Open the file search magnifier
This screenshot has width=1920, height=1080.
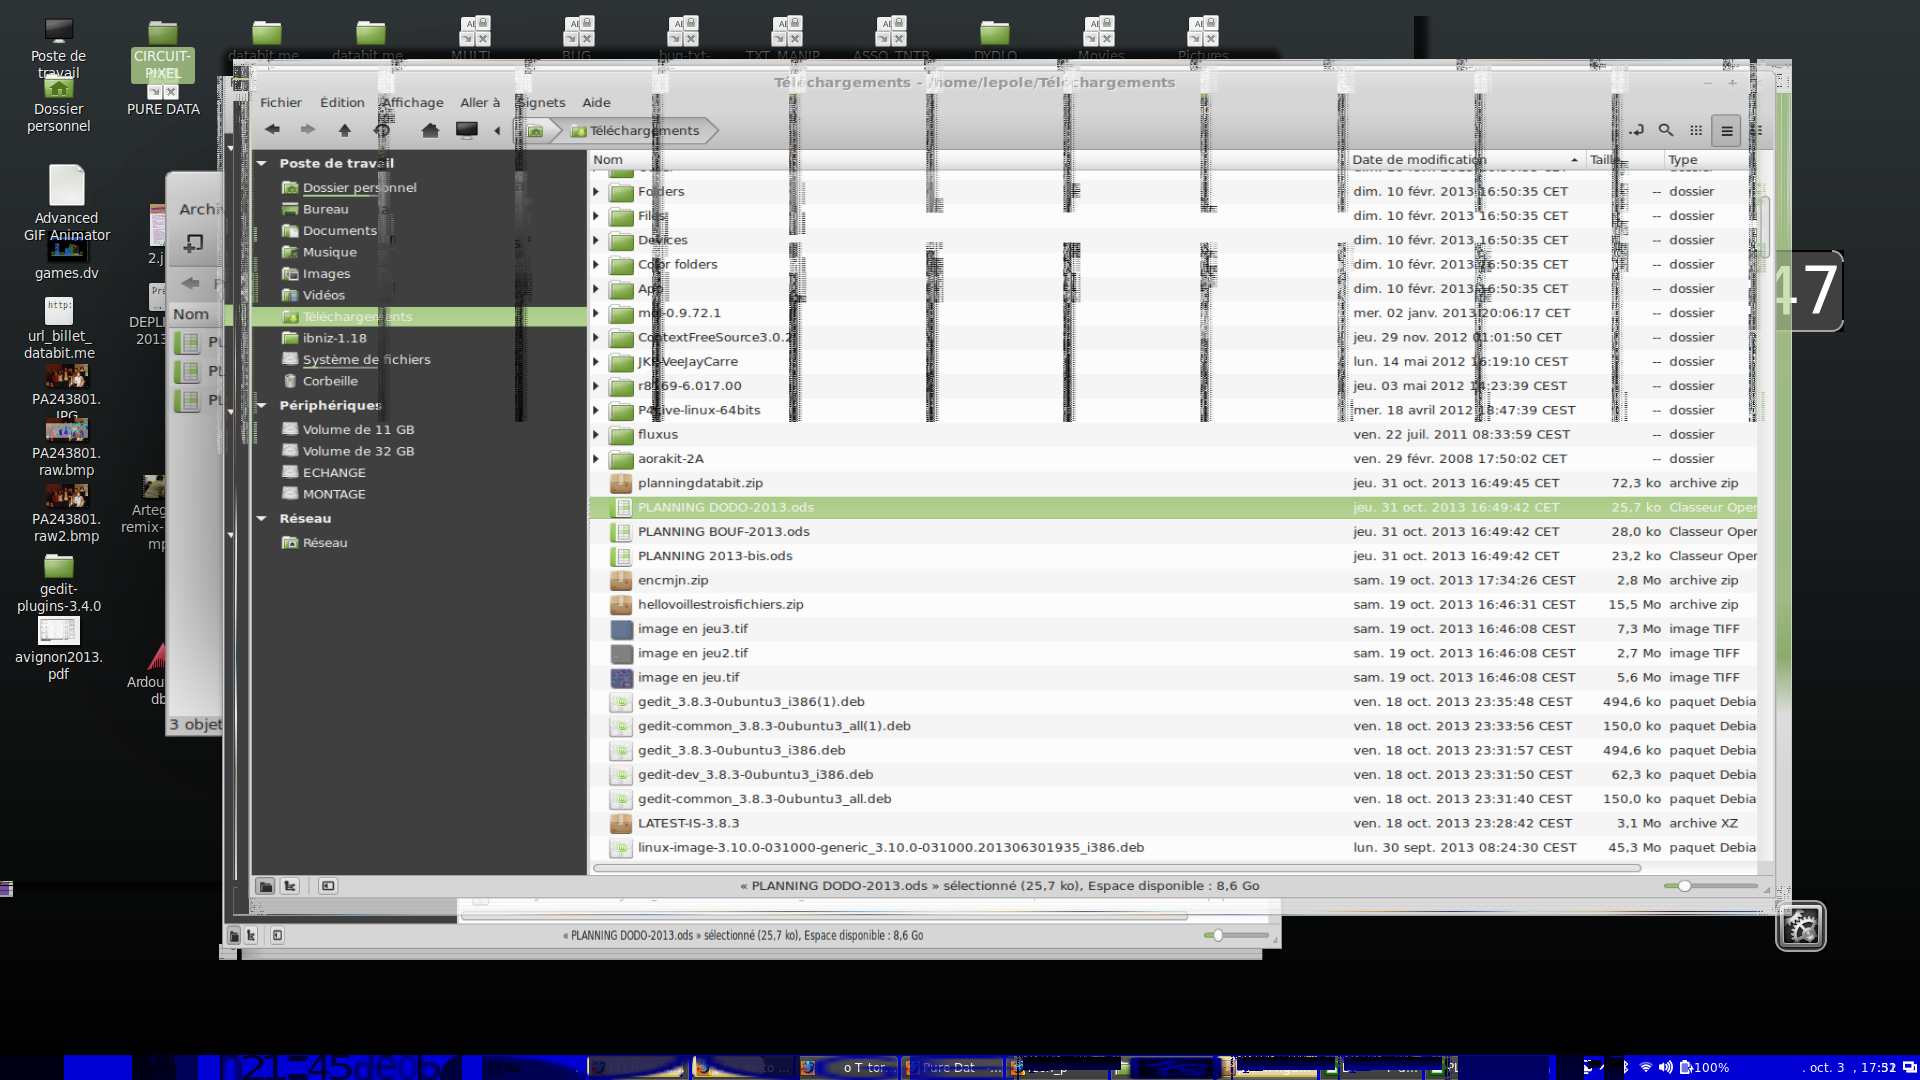(x=1666, y=130)
